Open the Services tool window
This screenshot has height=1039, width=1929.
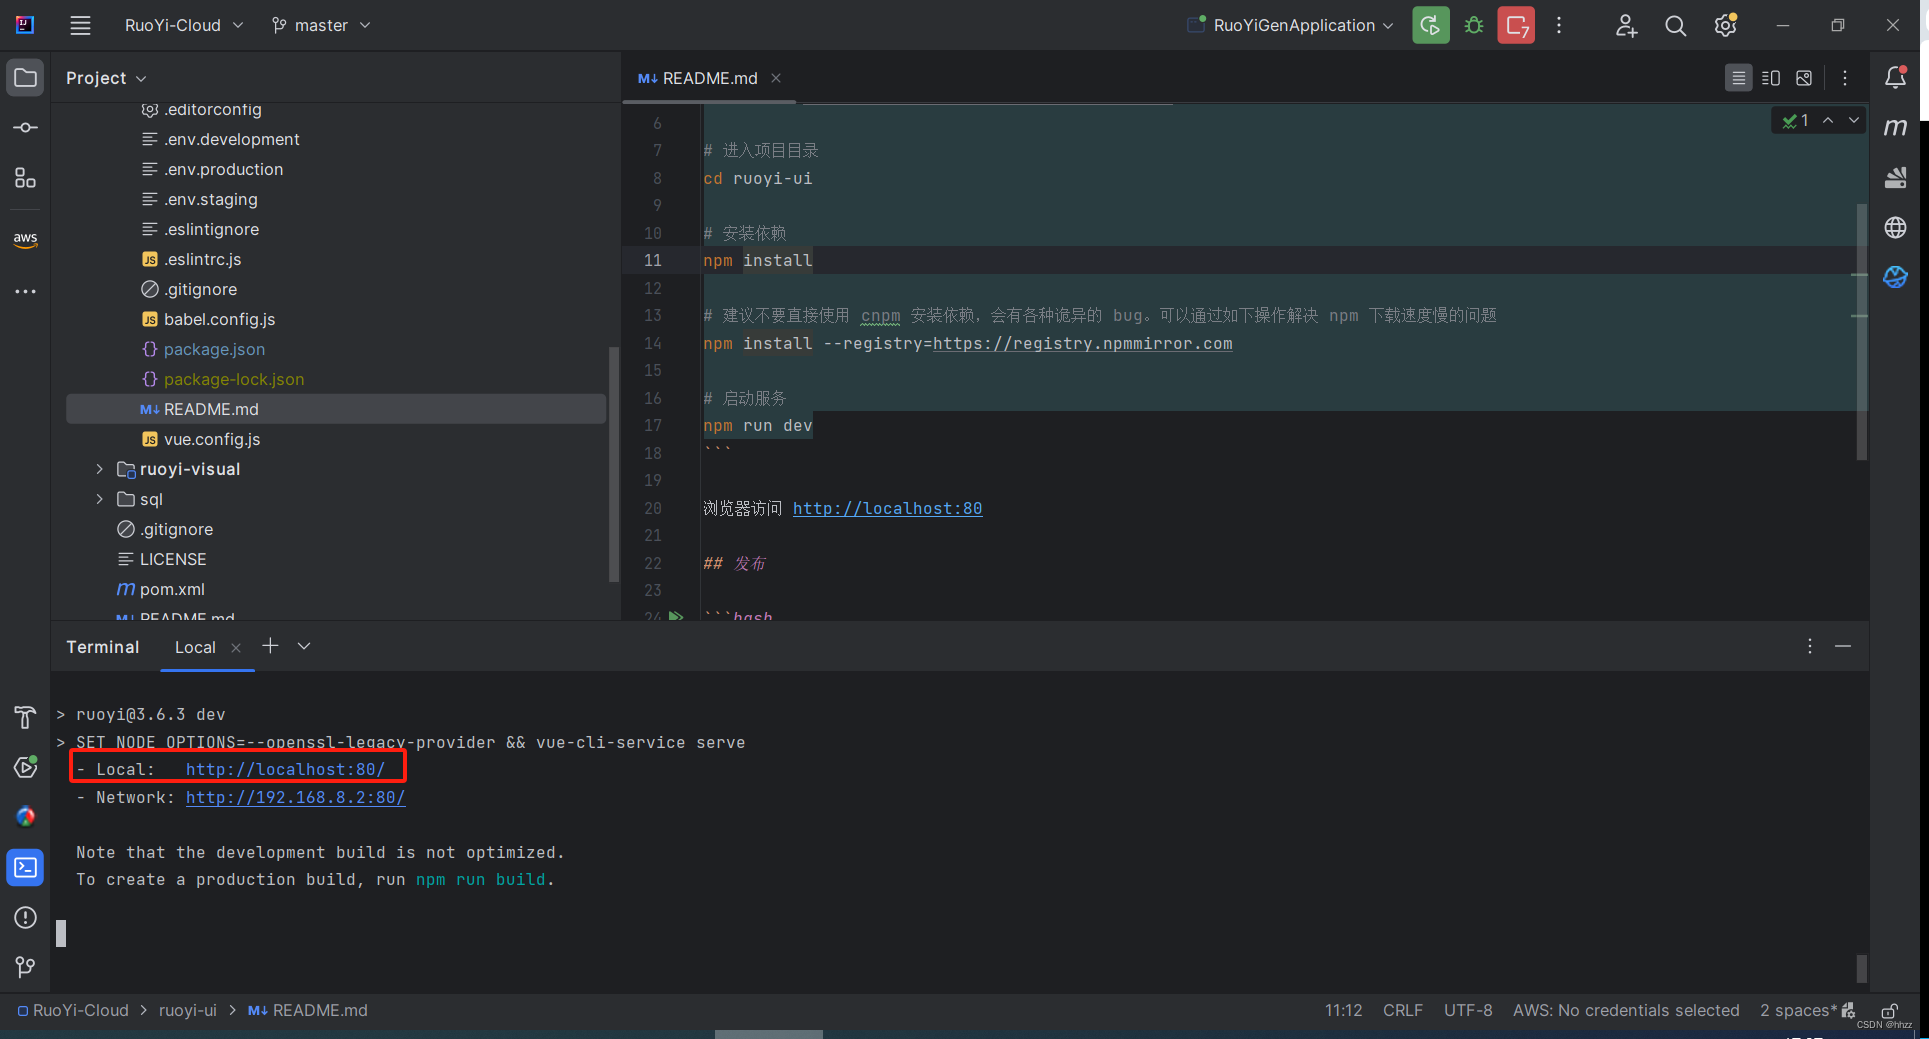click(25, 767)
